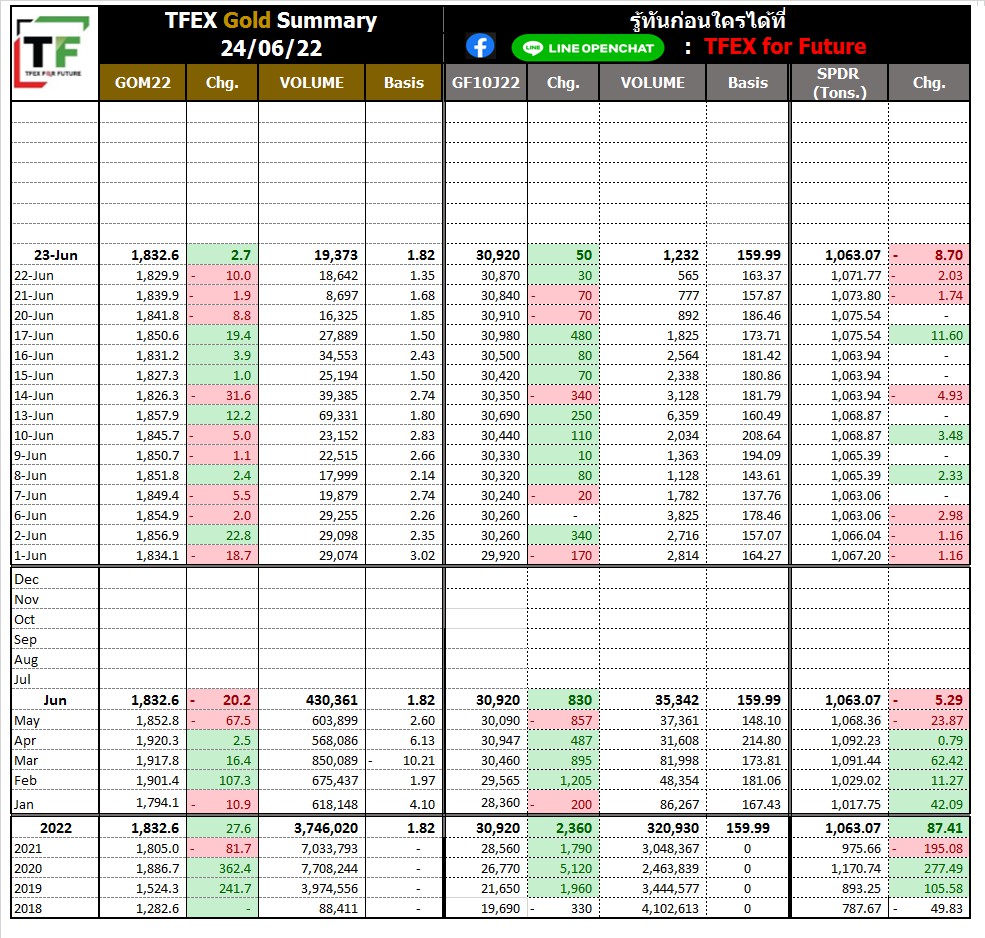
Task: Click the Jul month row label
Action: tap(22, 679)
